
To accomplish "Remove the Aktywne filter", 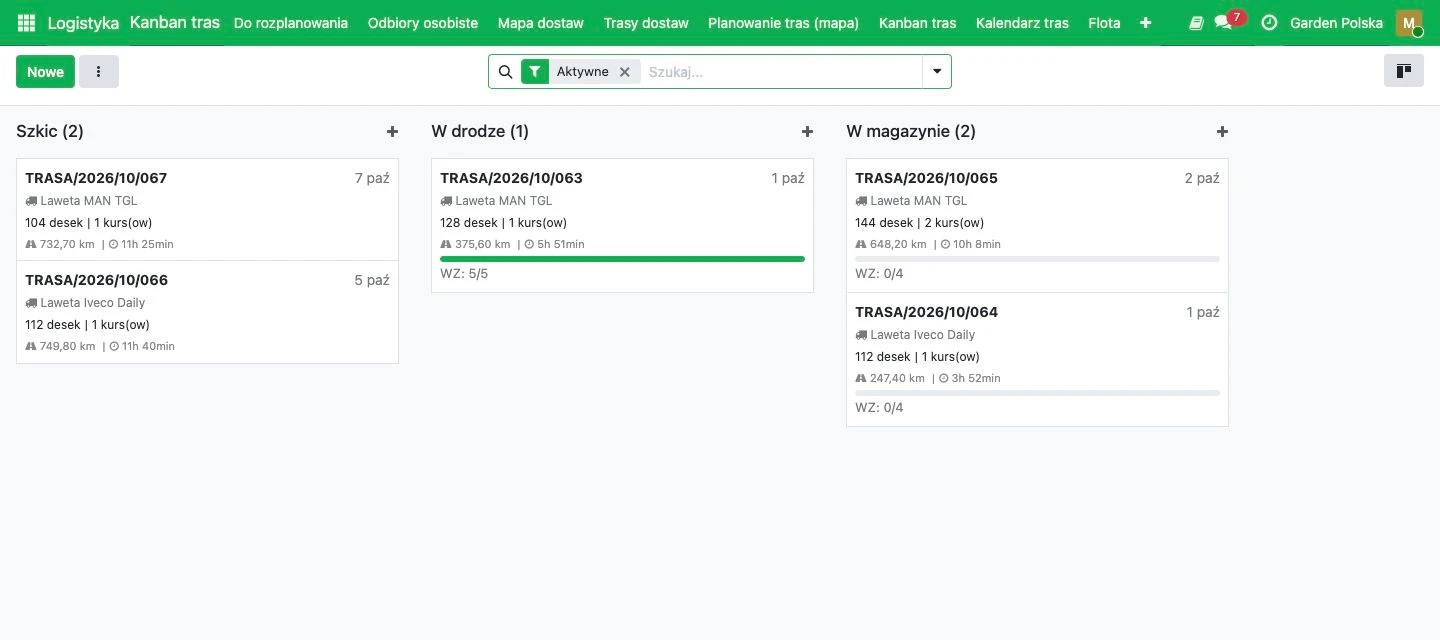I will coord(625,72).
